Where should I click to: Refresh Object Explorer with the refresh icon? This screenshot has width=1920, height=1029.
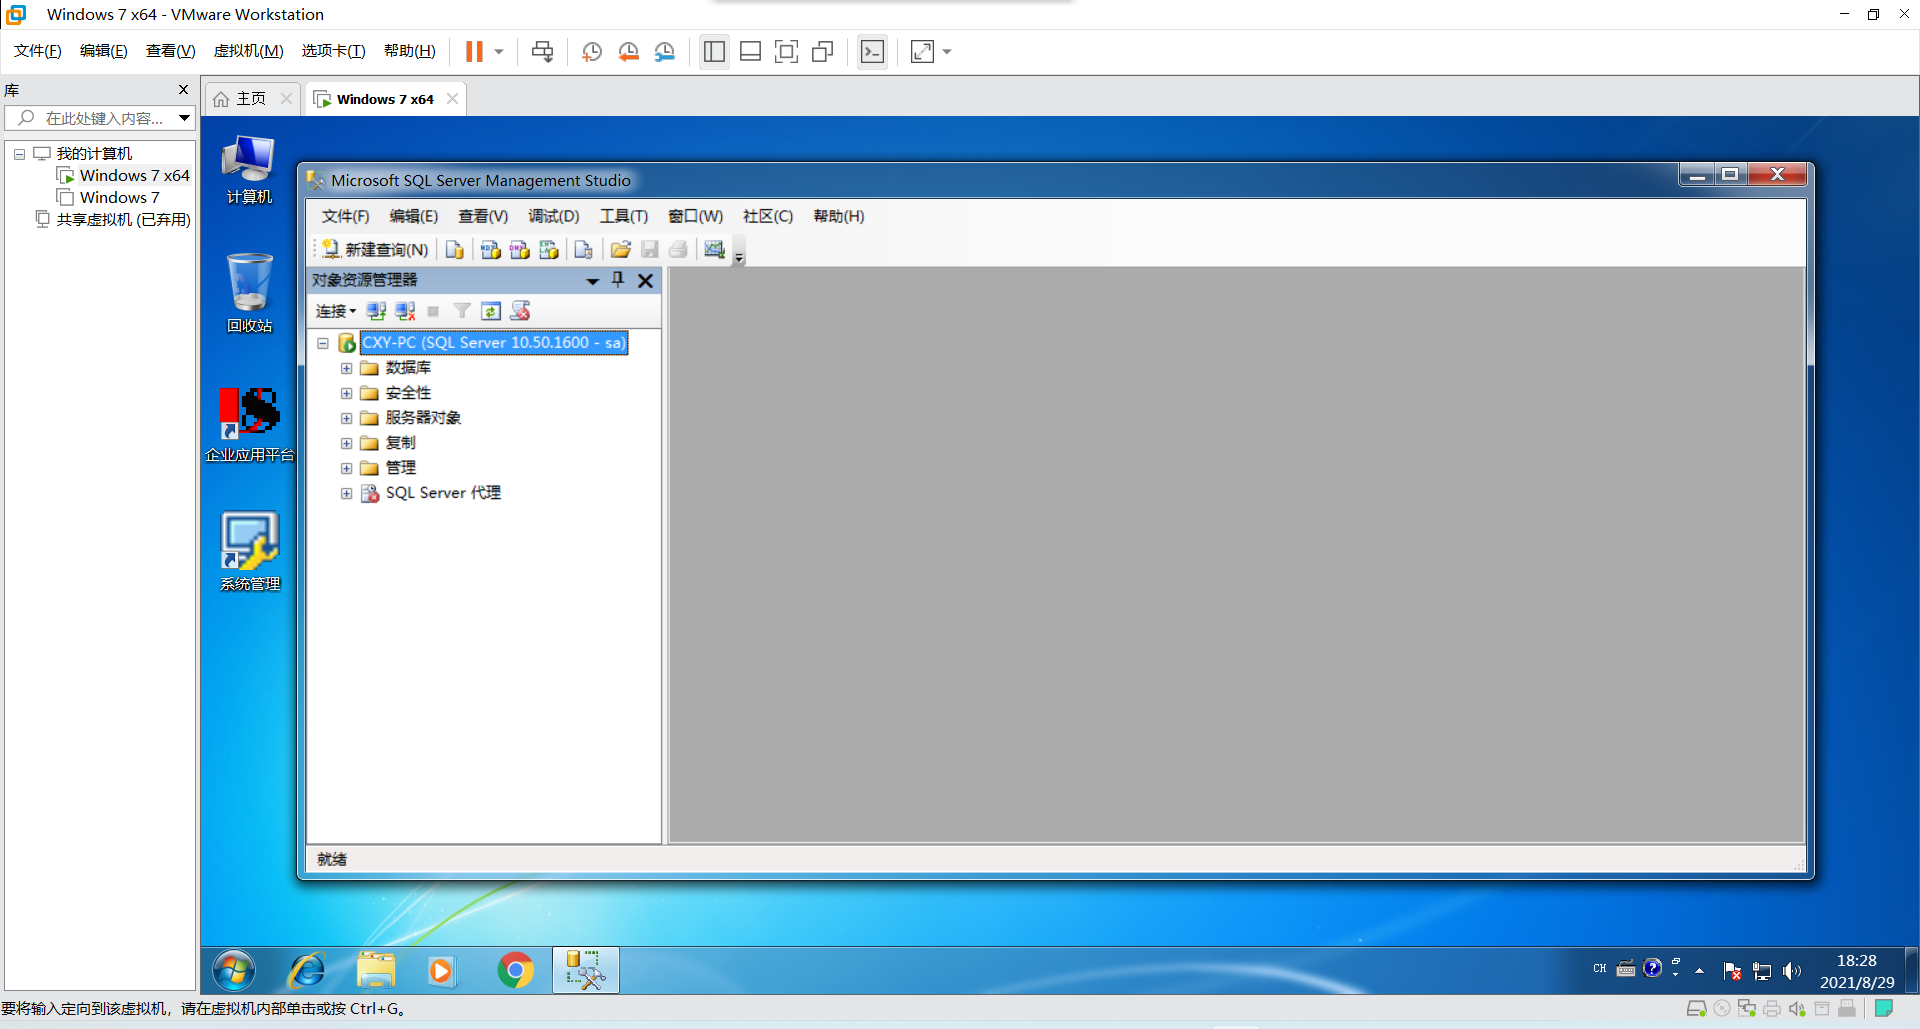491,311
